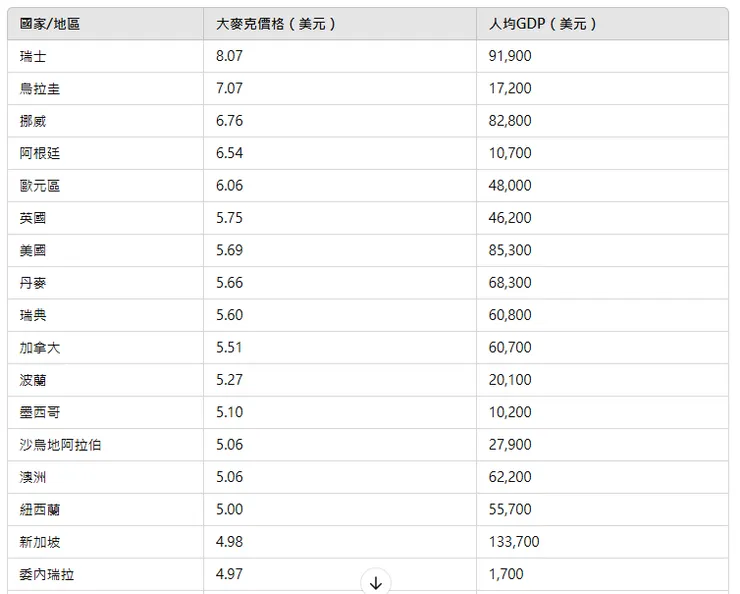740x594 pixels.
Task: Select the 85,300 GDP value
Action: [x=511, y=250]
